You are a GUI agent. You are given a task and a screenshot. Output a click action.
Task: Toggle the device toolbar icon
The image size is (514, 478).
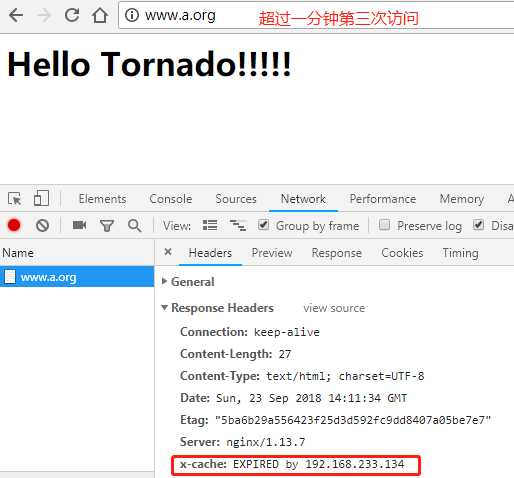coord(41,198)
